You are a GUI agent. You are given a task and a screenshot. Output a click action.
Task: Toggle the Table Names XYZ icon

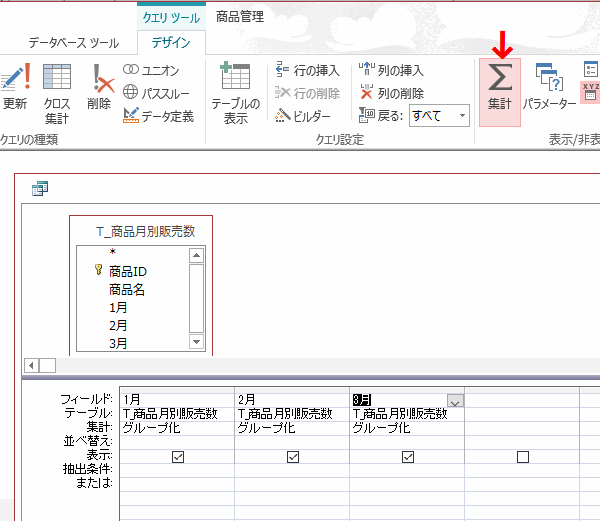590,92
